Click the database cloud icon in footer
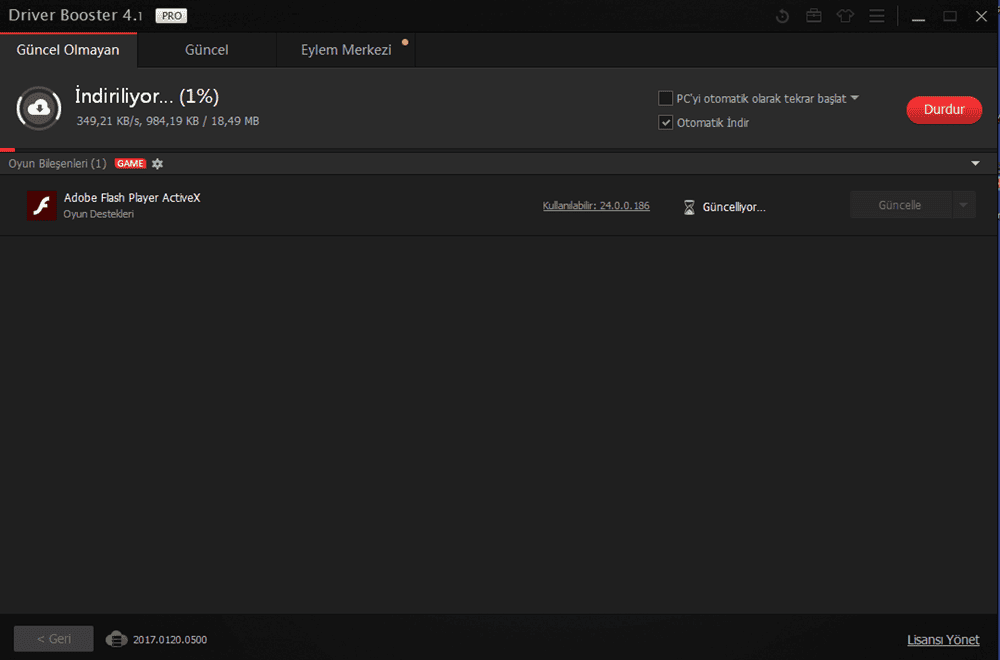This screenshot has width=1000, height=660. point(117,639)
